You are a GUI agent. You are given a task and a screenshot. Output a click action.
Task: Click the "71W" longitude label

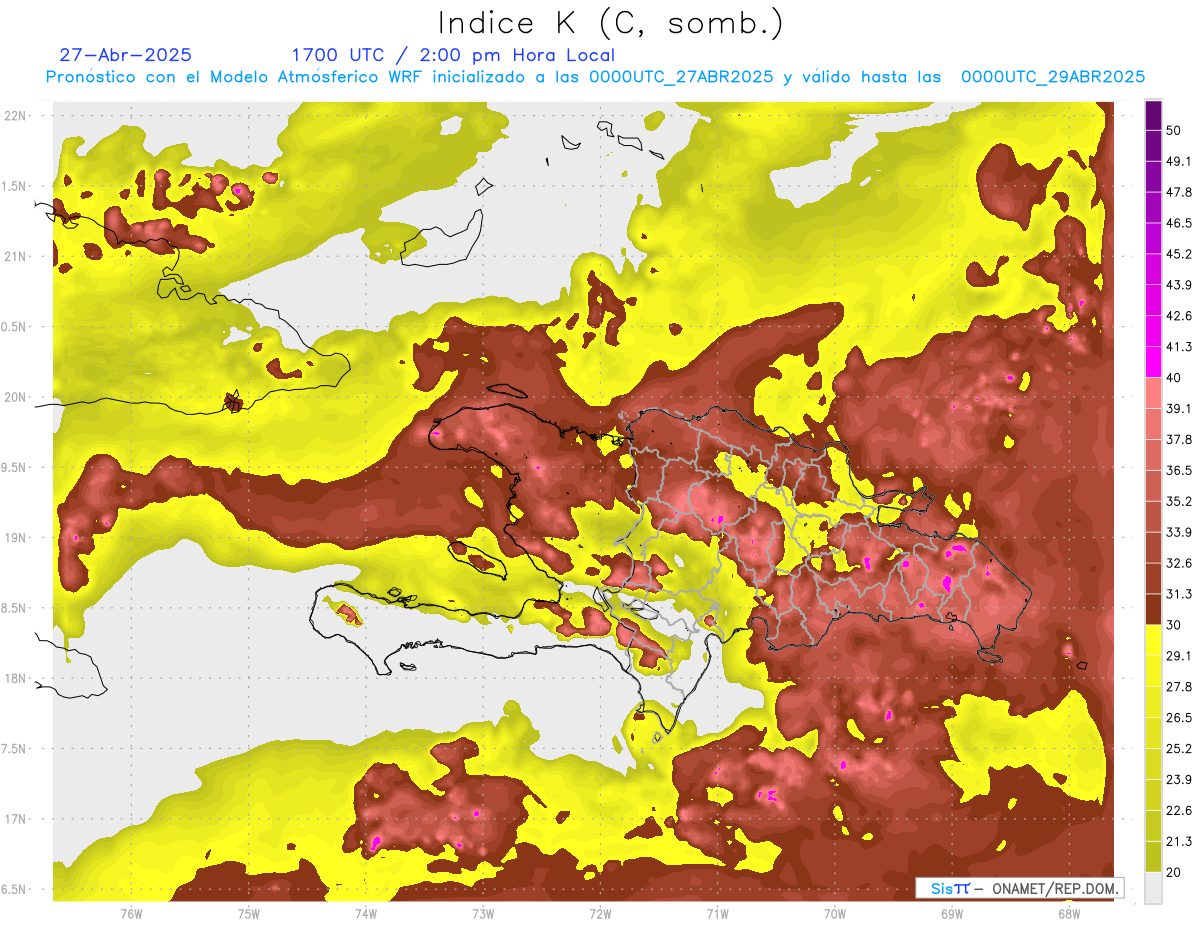tap(717, 914)
